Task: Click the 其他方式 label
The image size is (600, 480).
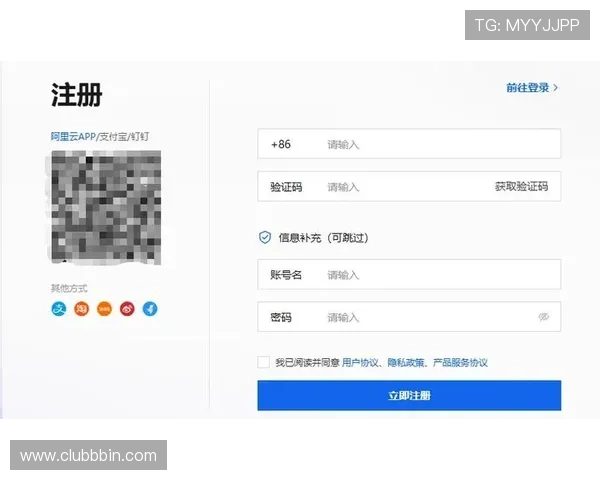Action: pos(69,288)
